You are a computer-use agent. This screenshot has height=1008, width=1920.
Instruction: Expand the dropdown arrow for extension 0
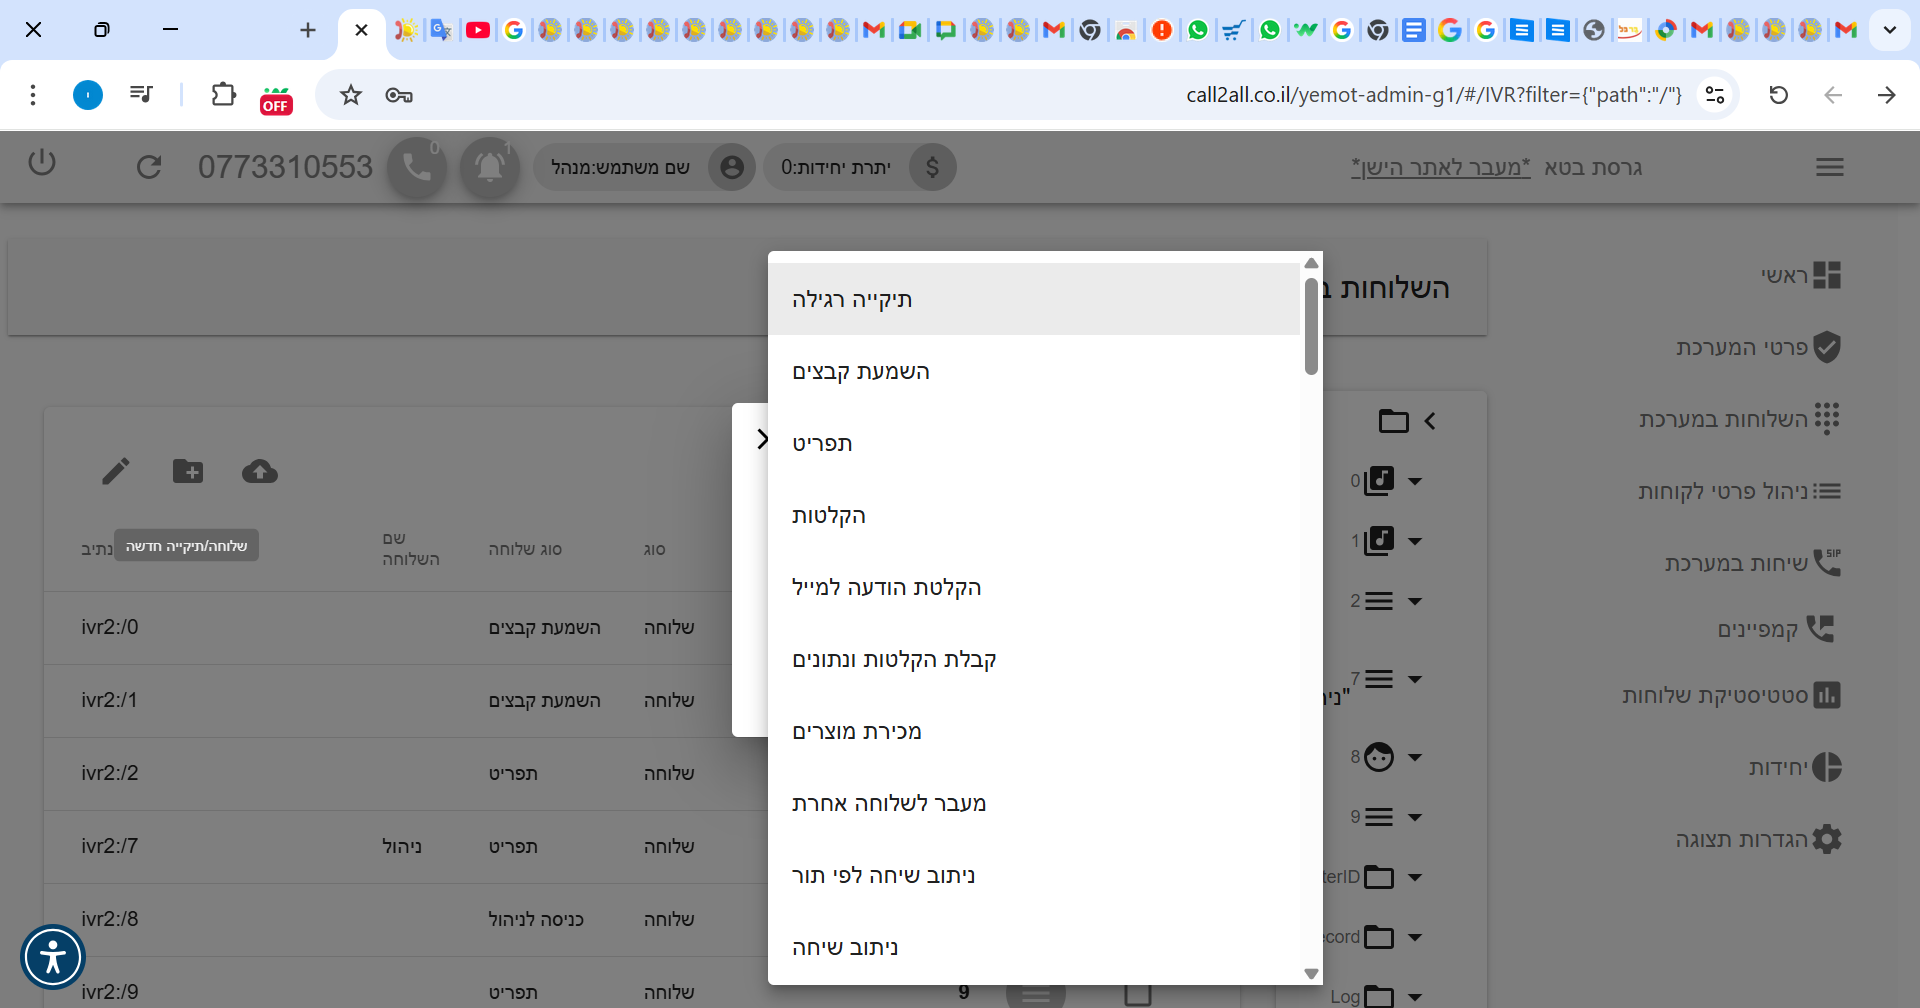pos(1415,481)
